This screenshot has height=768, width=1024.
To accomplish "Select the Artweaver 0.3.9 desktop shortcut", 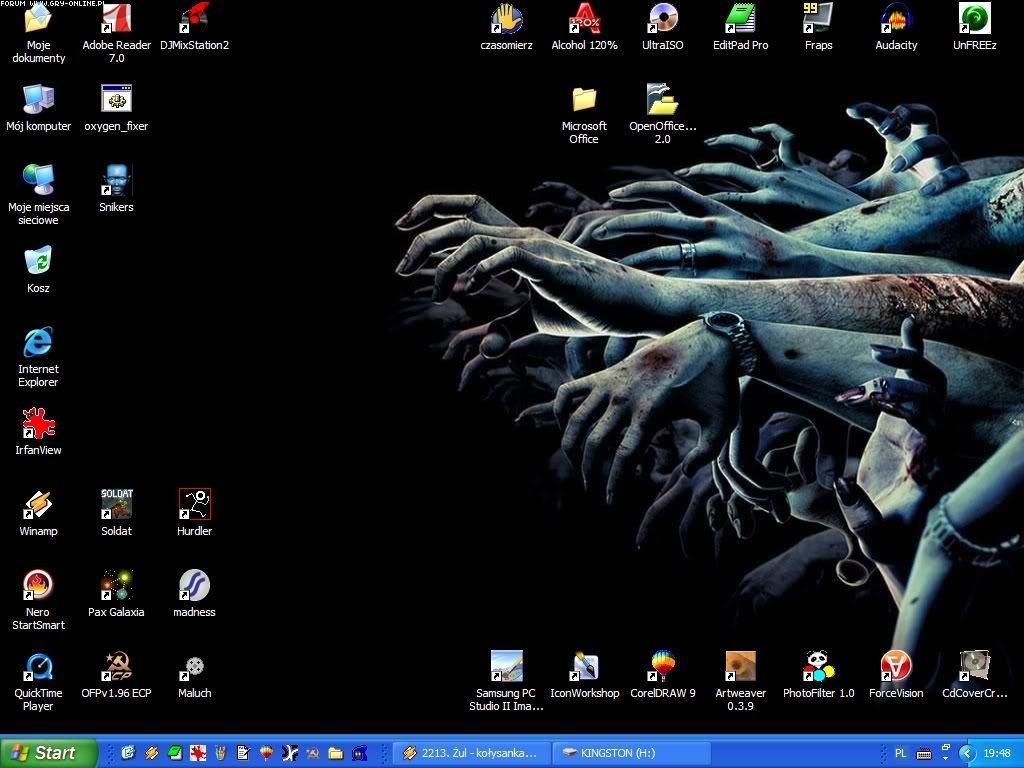I will tap(741, 680).
